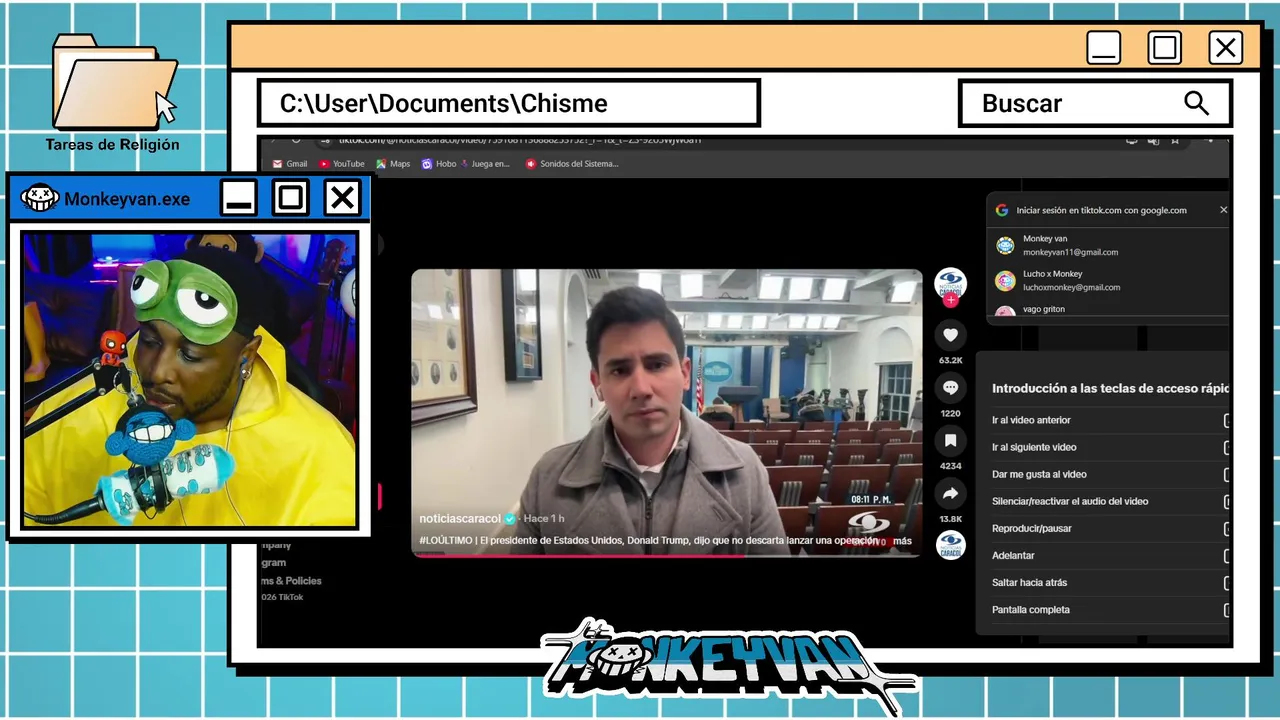Click the webcam feed in Monkeyvan.exe
The width and height of the screenshot is (1280, 720).
click(189, 380)
